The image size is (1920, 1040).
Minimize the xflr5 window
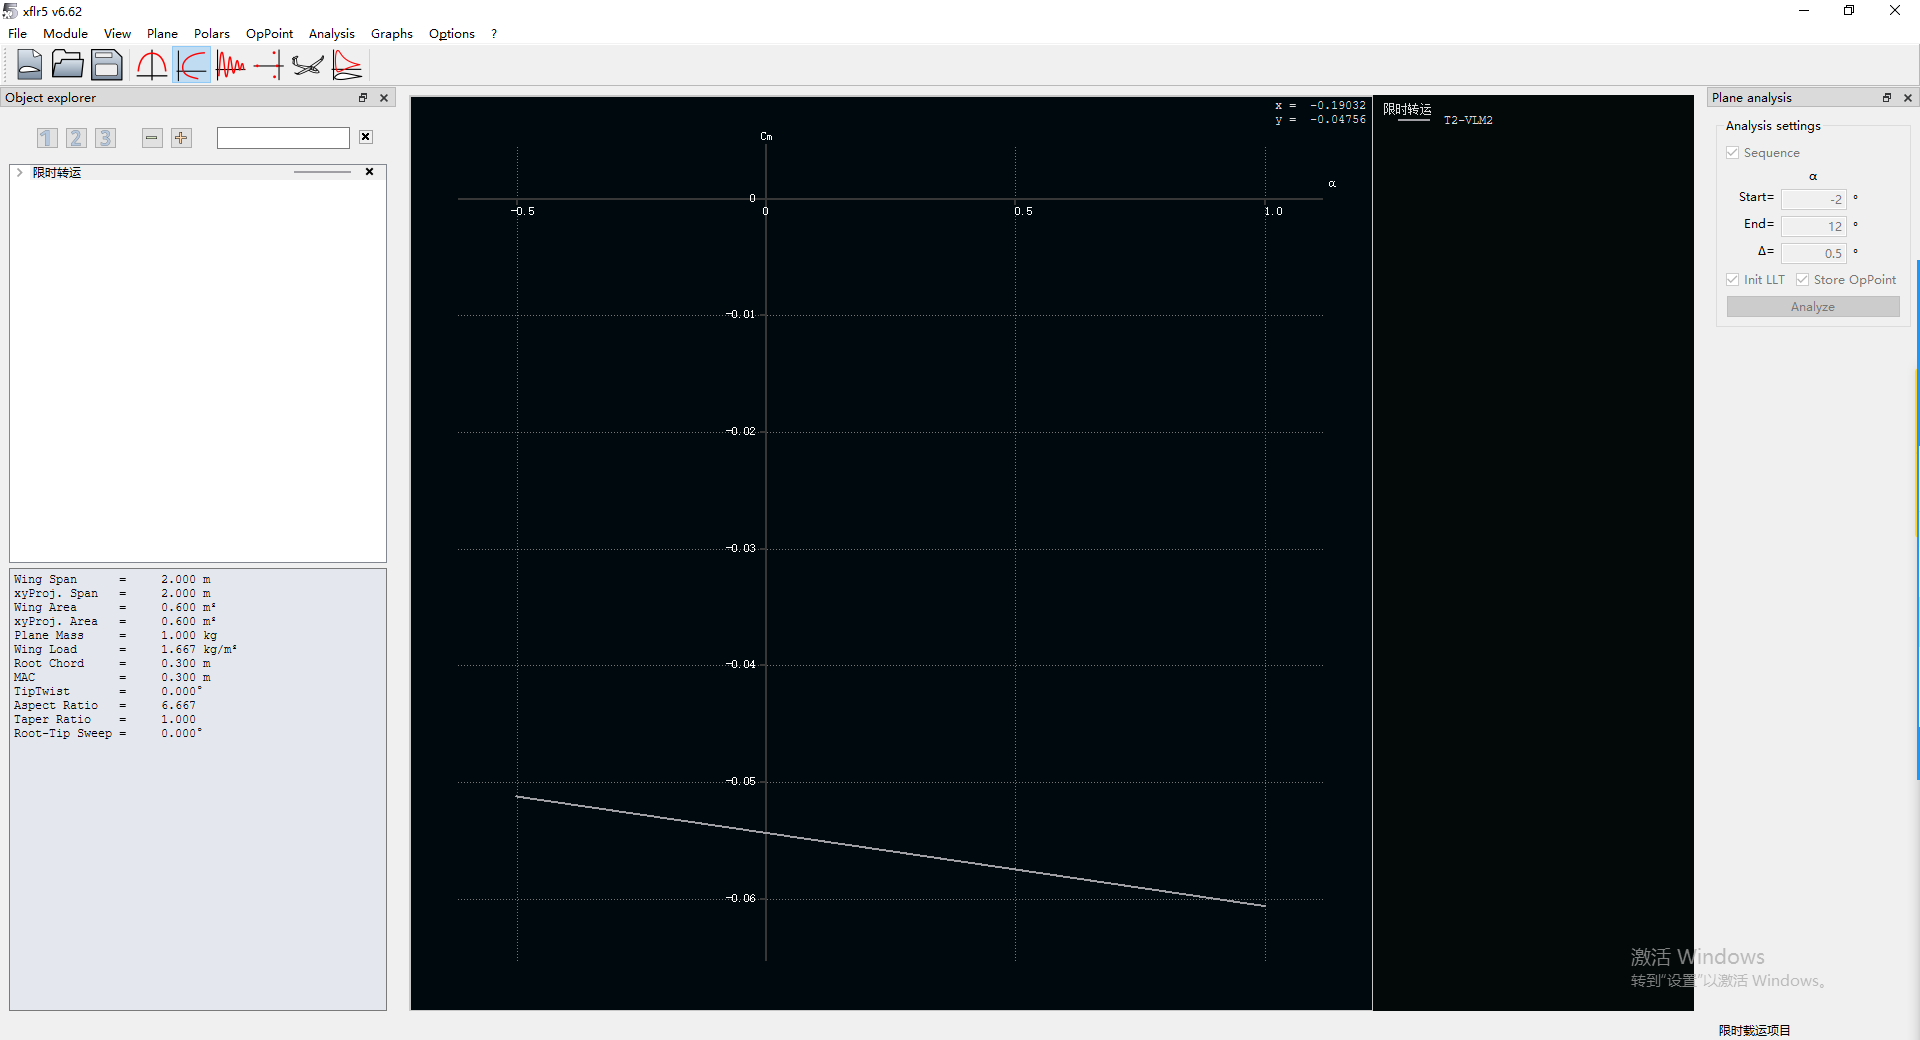(1804, 11)
